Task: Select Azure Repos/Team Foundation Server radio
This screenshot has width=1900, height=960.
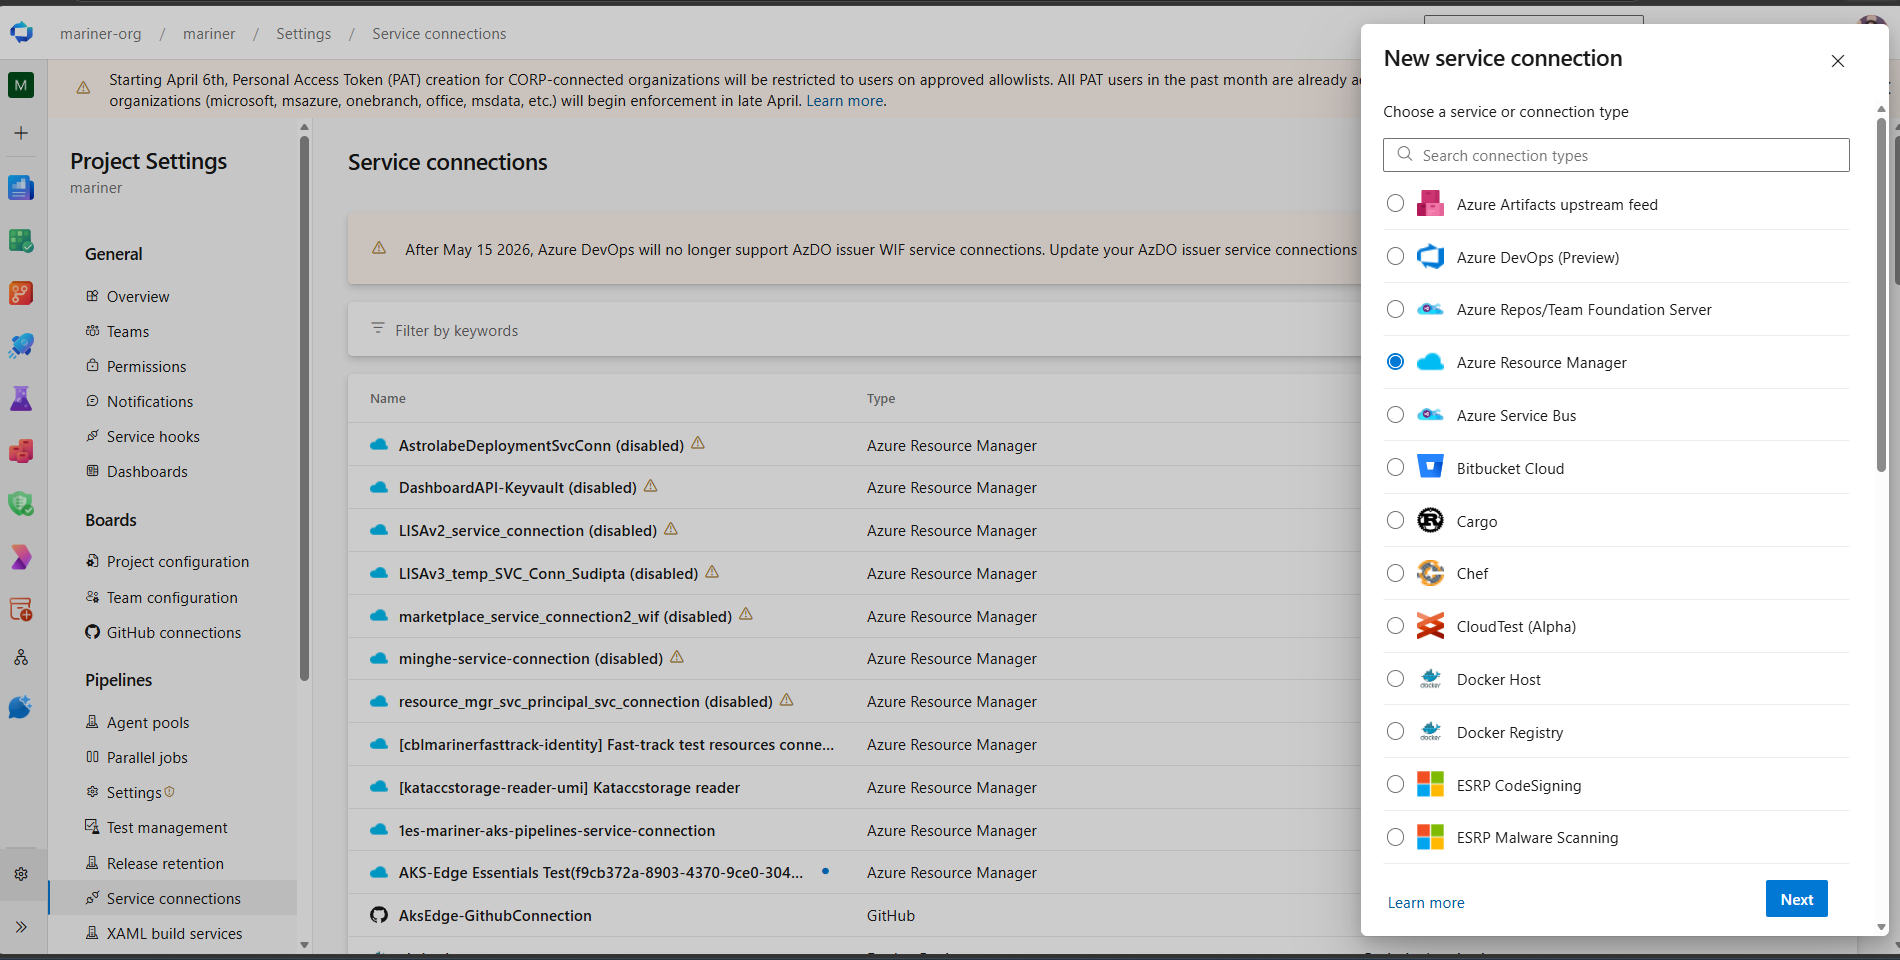Action: coord(1395,309)
